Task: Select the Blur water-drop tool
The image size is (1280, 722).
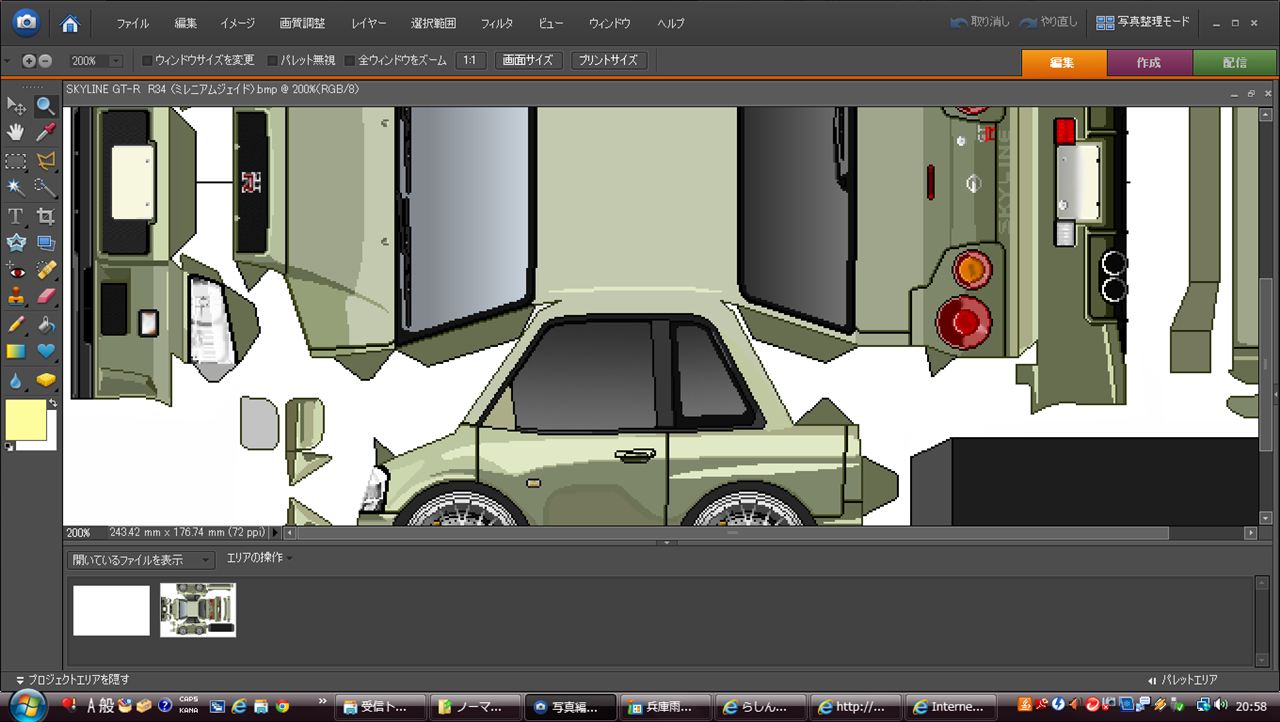Action: tap(16, 380)
